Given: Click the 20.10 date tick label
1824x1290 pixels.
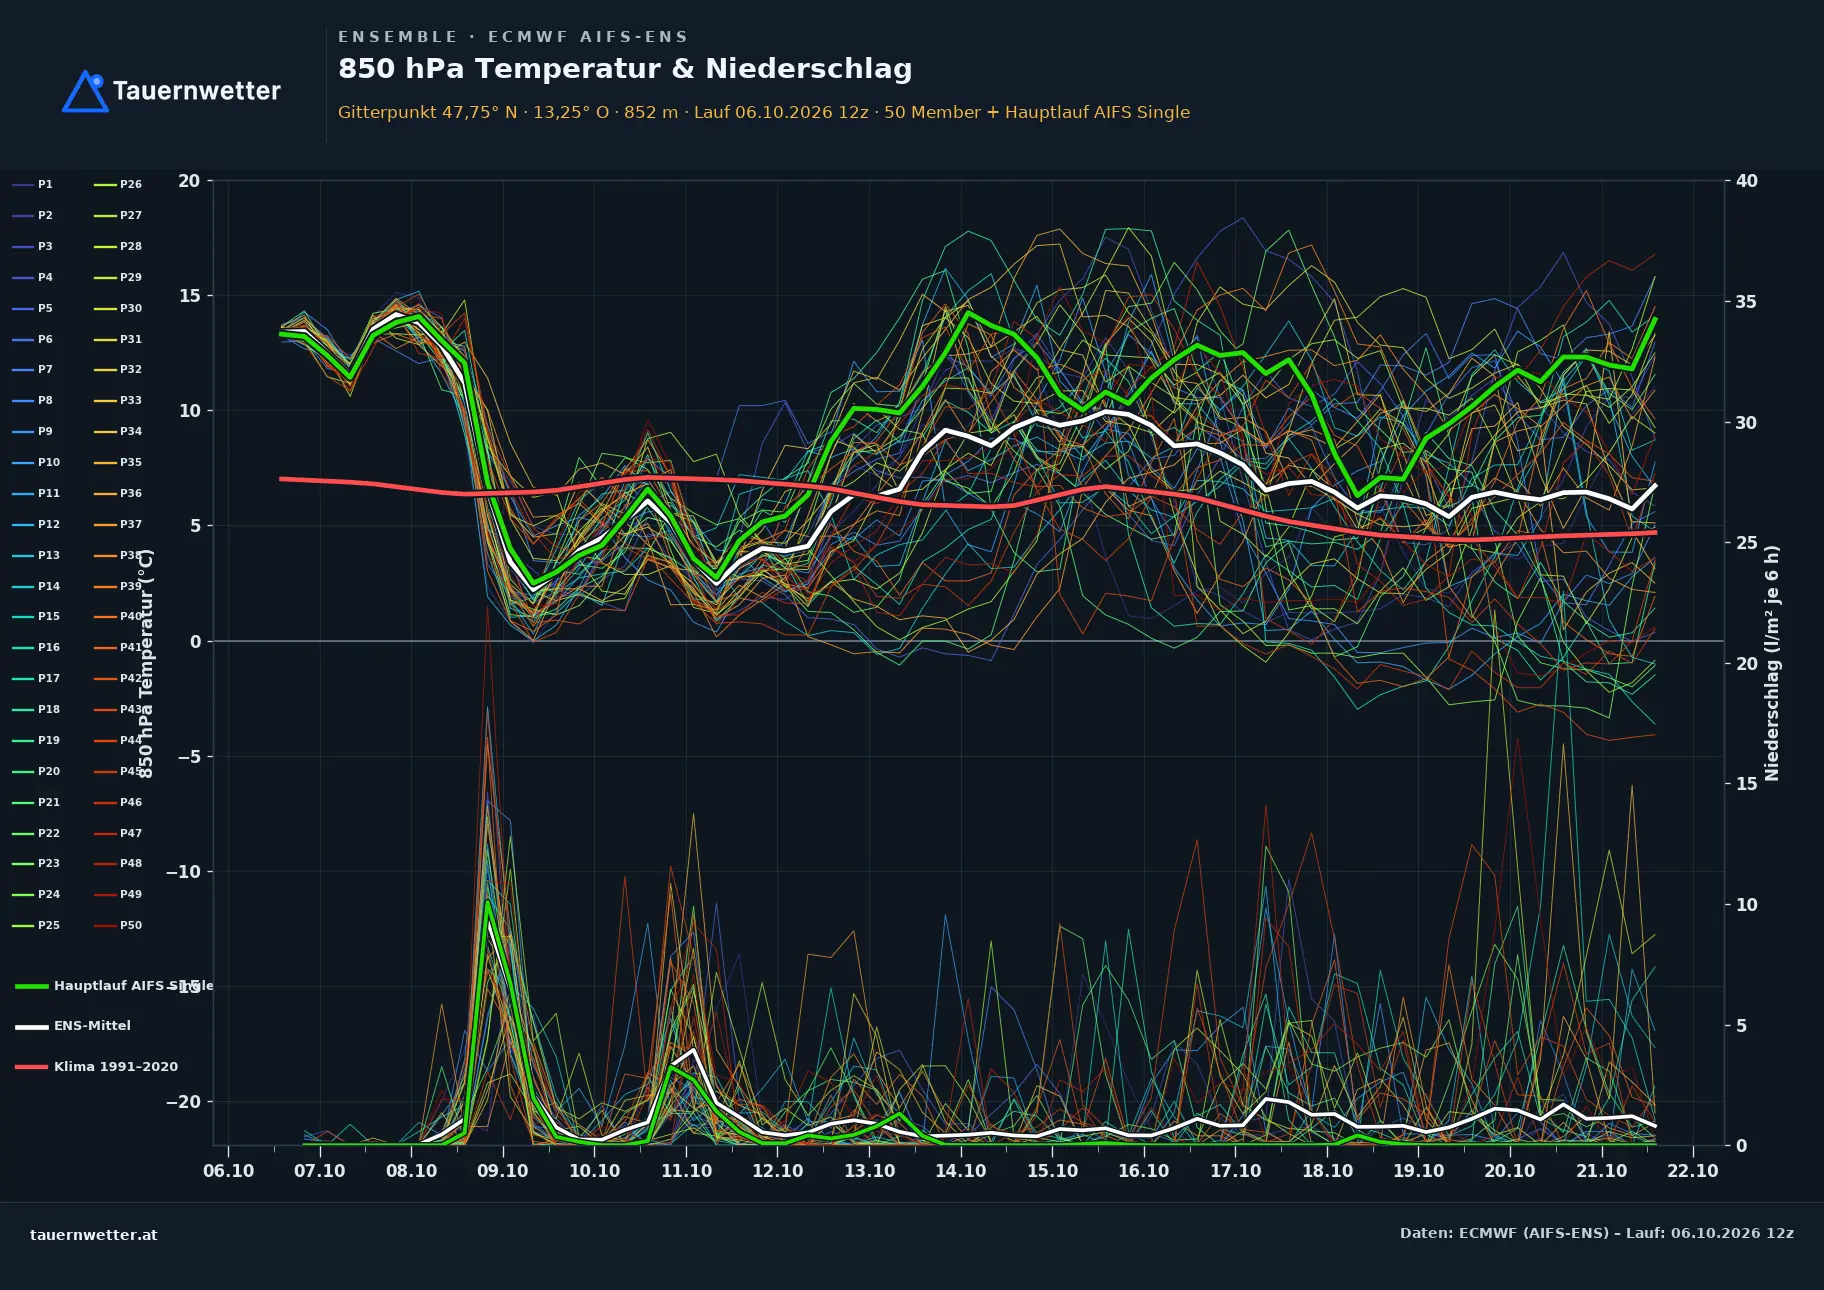Looking at the screenshot, I should [x=1510, y=1171].
